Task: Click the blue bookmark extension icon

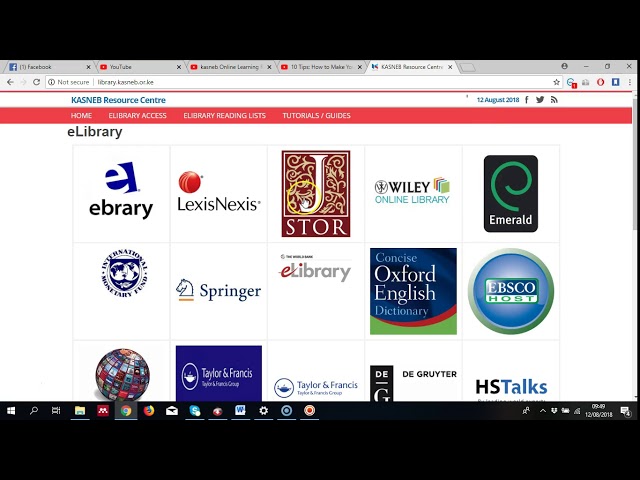Action: [x=616, y=82]
